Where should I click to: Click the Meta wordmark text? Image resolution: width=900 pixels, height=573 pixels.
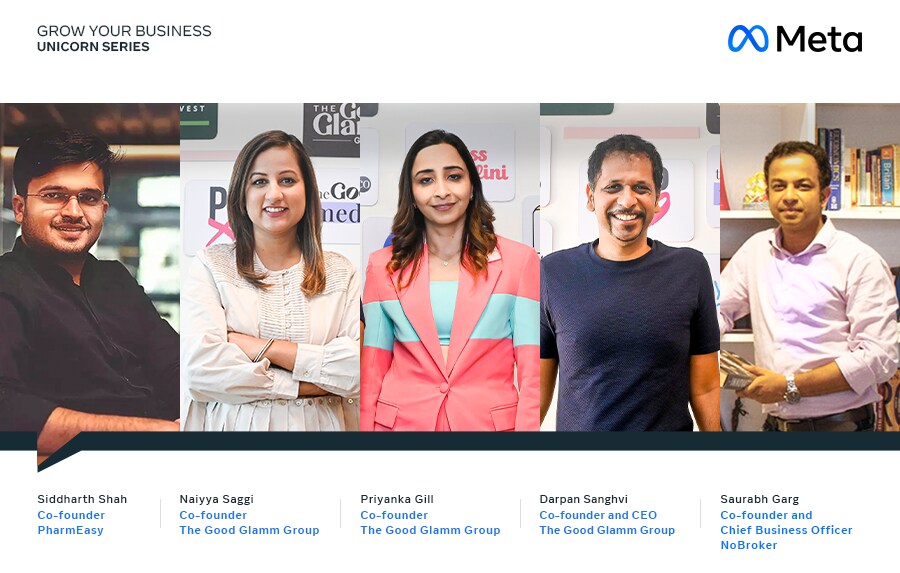pos(819,39)
